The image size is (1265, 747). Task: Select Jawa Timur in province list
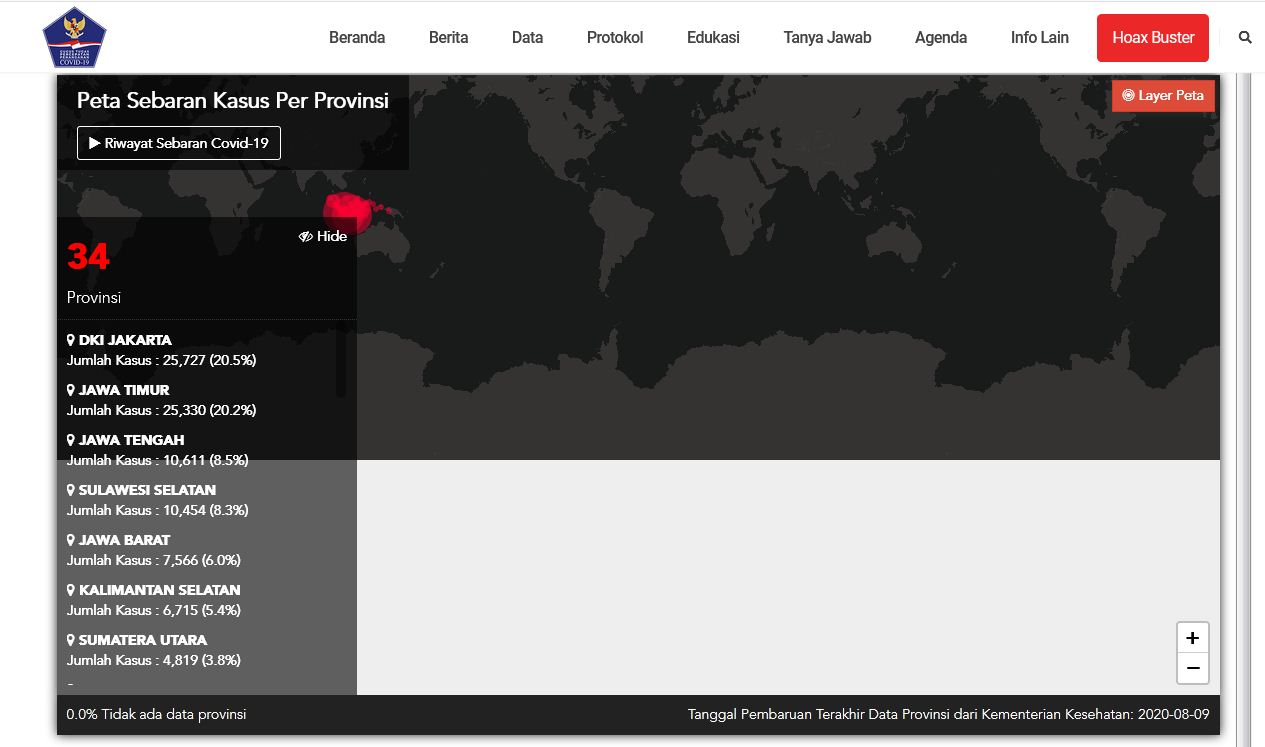[x=124, y=390]
